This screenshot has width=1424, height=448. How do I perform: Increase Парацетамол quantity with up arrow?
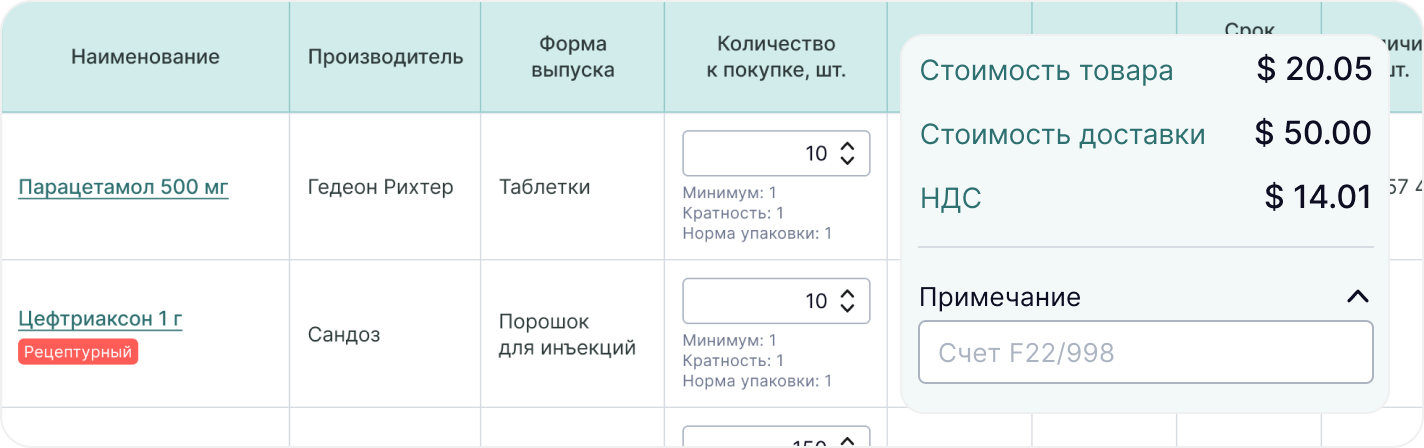(847, 147)
